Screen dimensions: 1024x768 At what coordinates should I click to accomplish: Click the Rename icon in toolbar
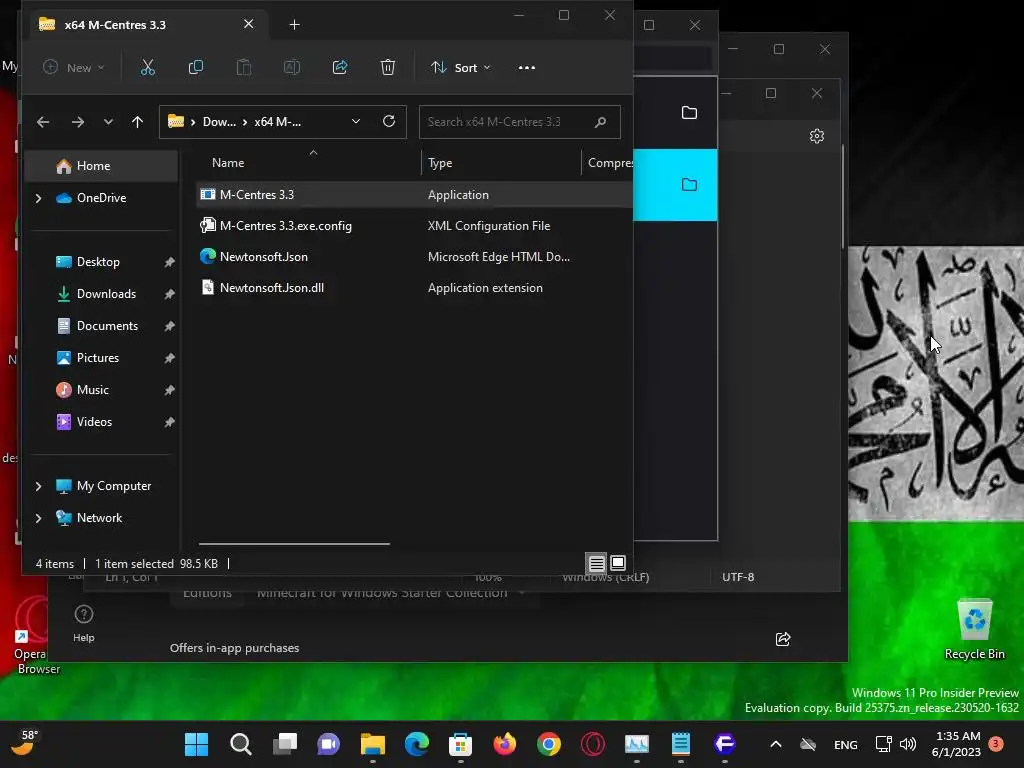click(292, 67)
